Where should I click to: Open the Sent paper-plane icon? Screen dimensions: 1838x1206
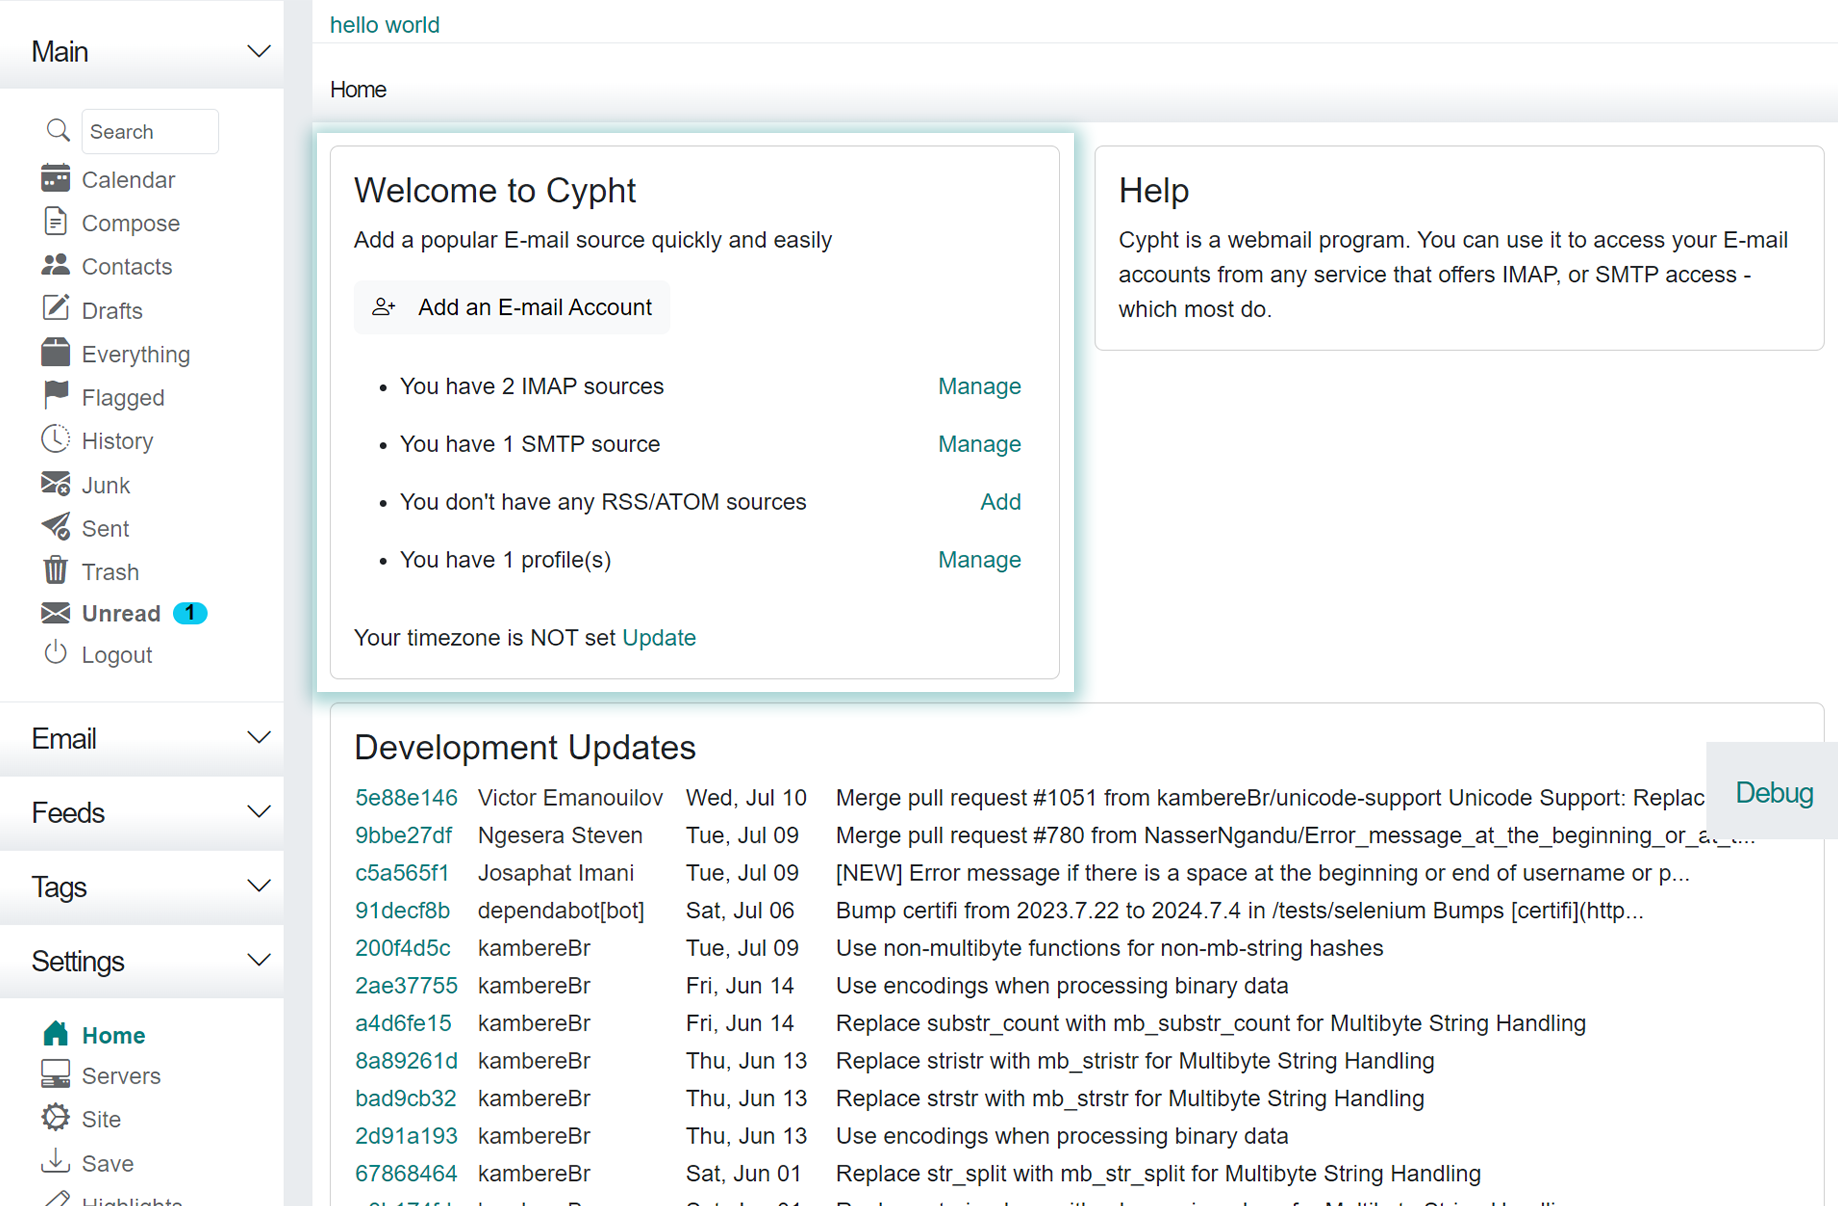click(x=56, y=527)
